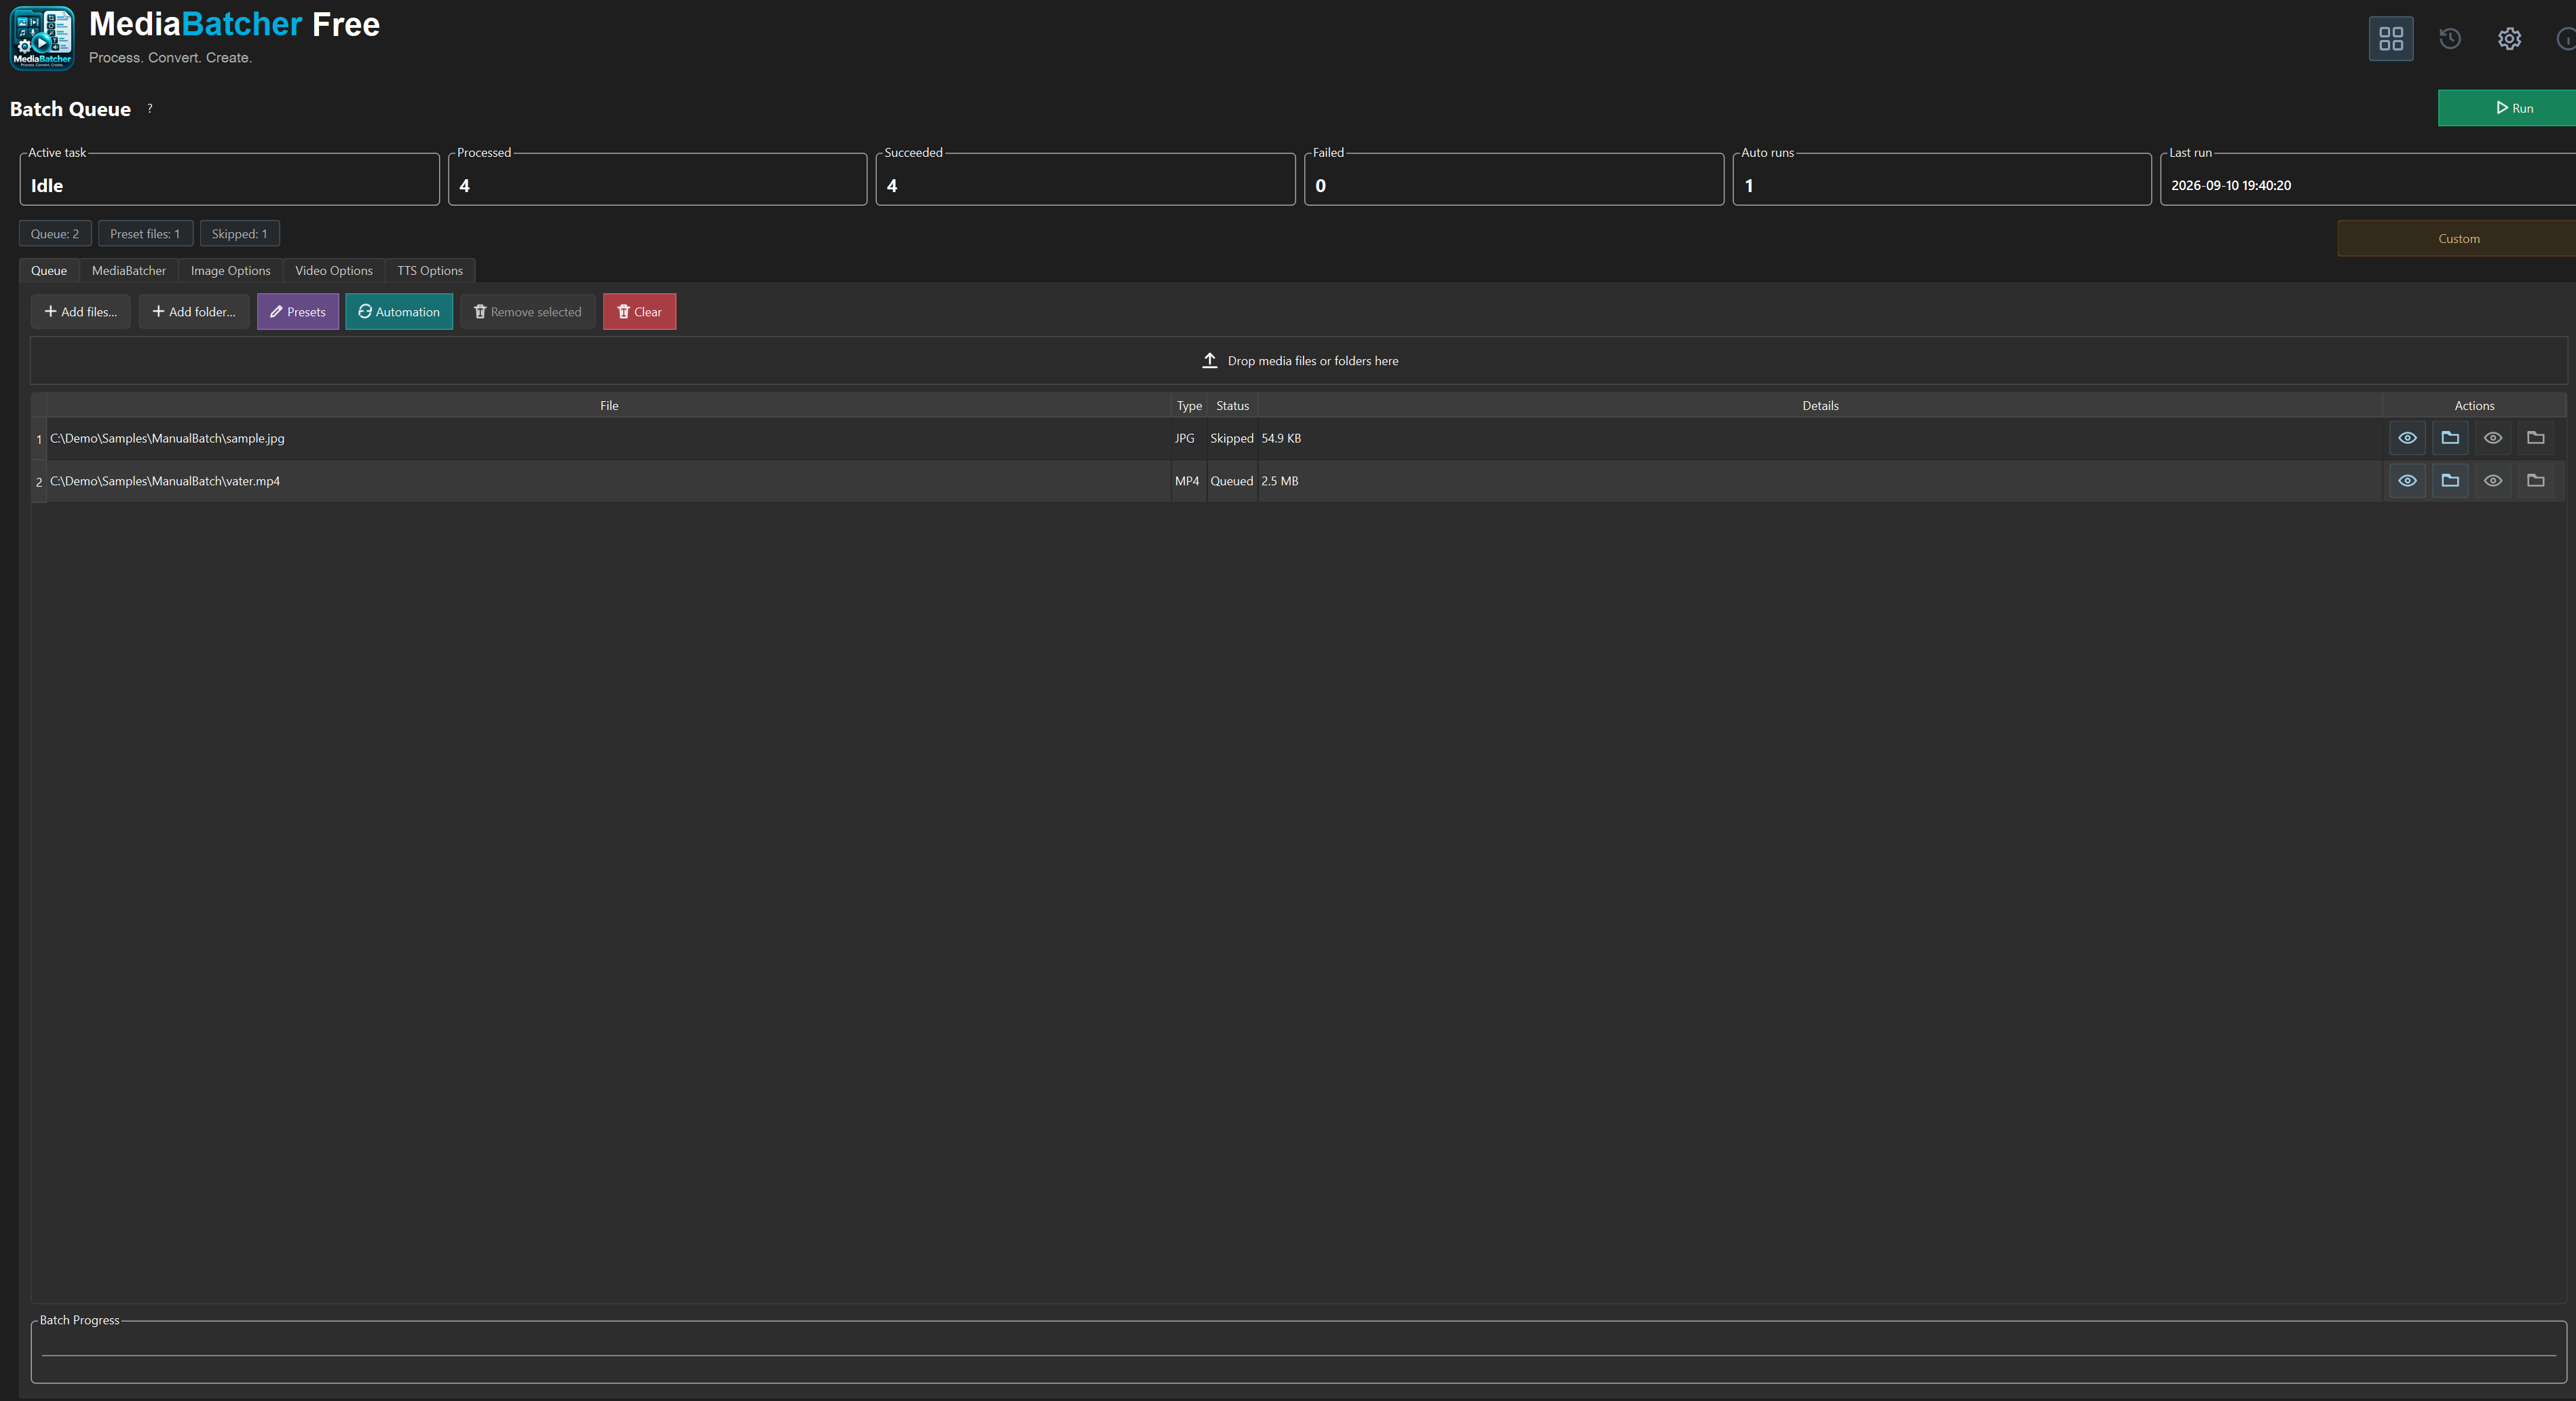Click the grey folder icon in sample.jpg row
The width and height of the screenshot is (2576, 1401).
point(2536,438)
